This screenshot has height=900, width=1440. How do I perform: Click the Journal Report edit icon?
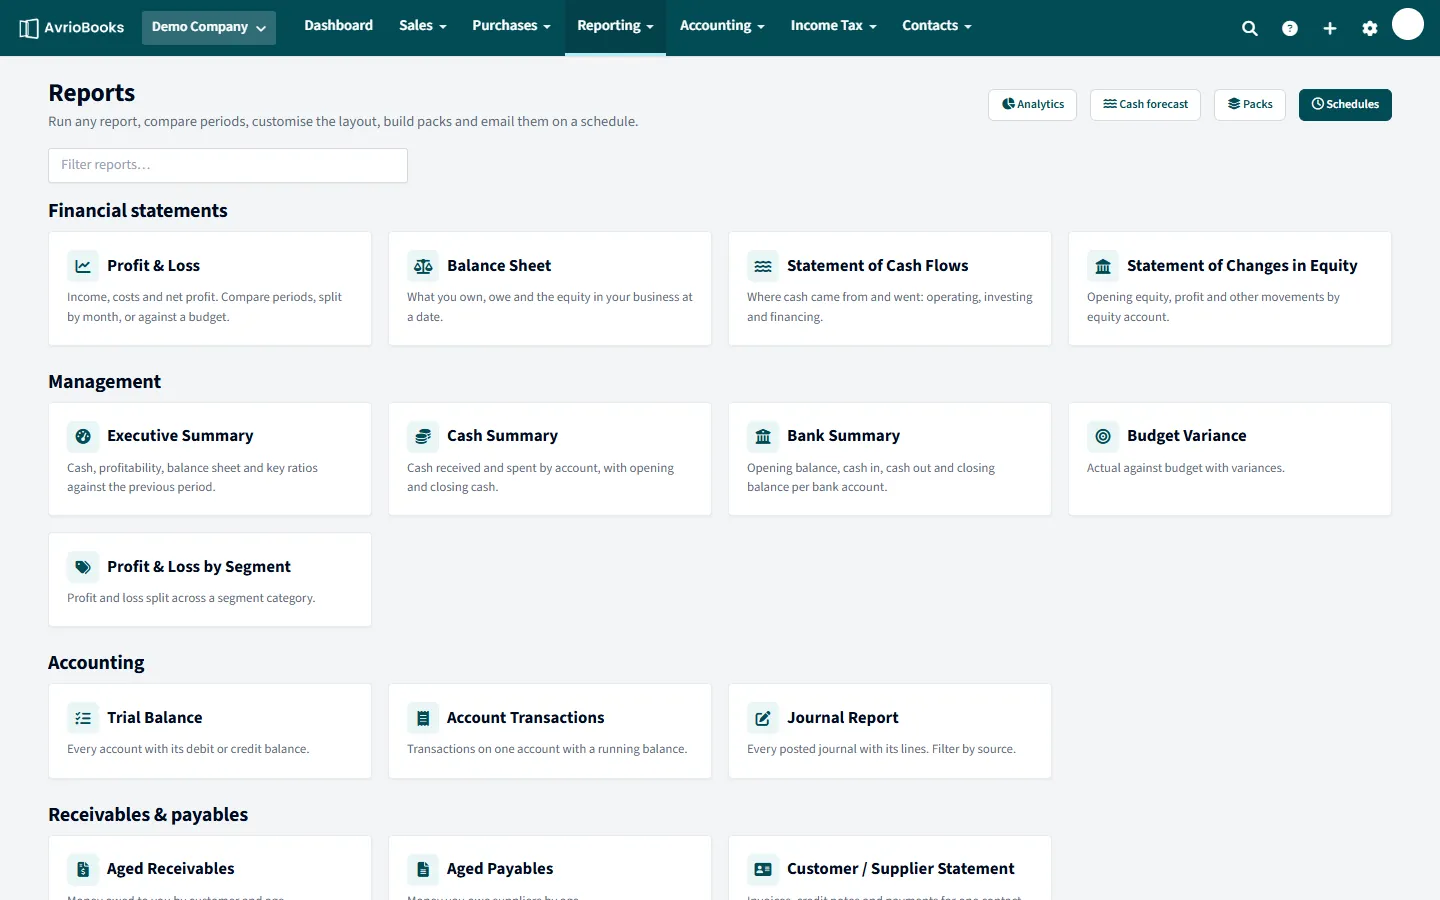point(763,718)
